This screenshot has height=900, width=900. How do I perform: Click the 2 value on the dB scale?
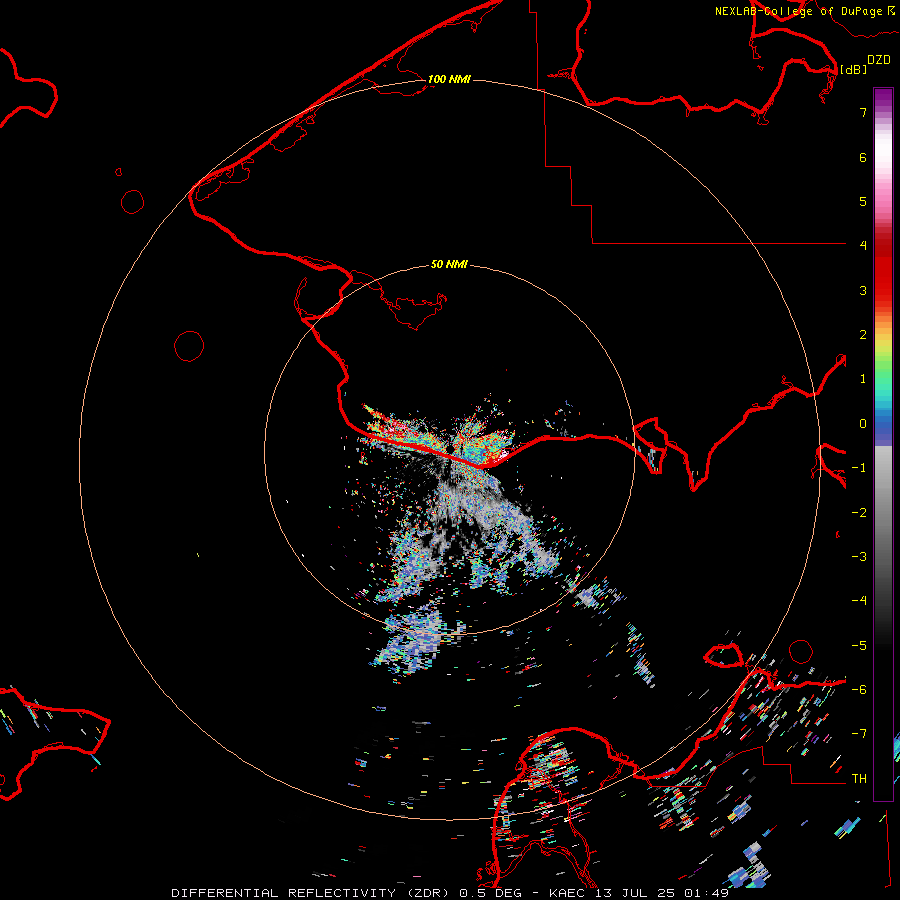863,335
